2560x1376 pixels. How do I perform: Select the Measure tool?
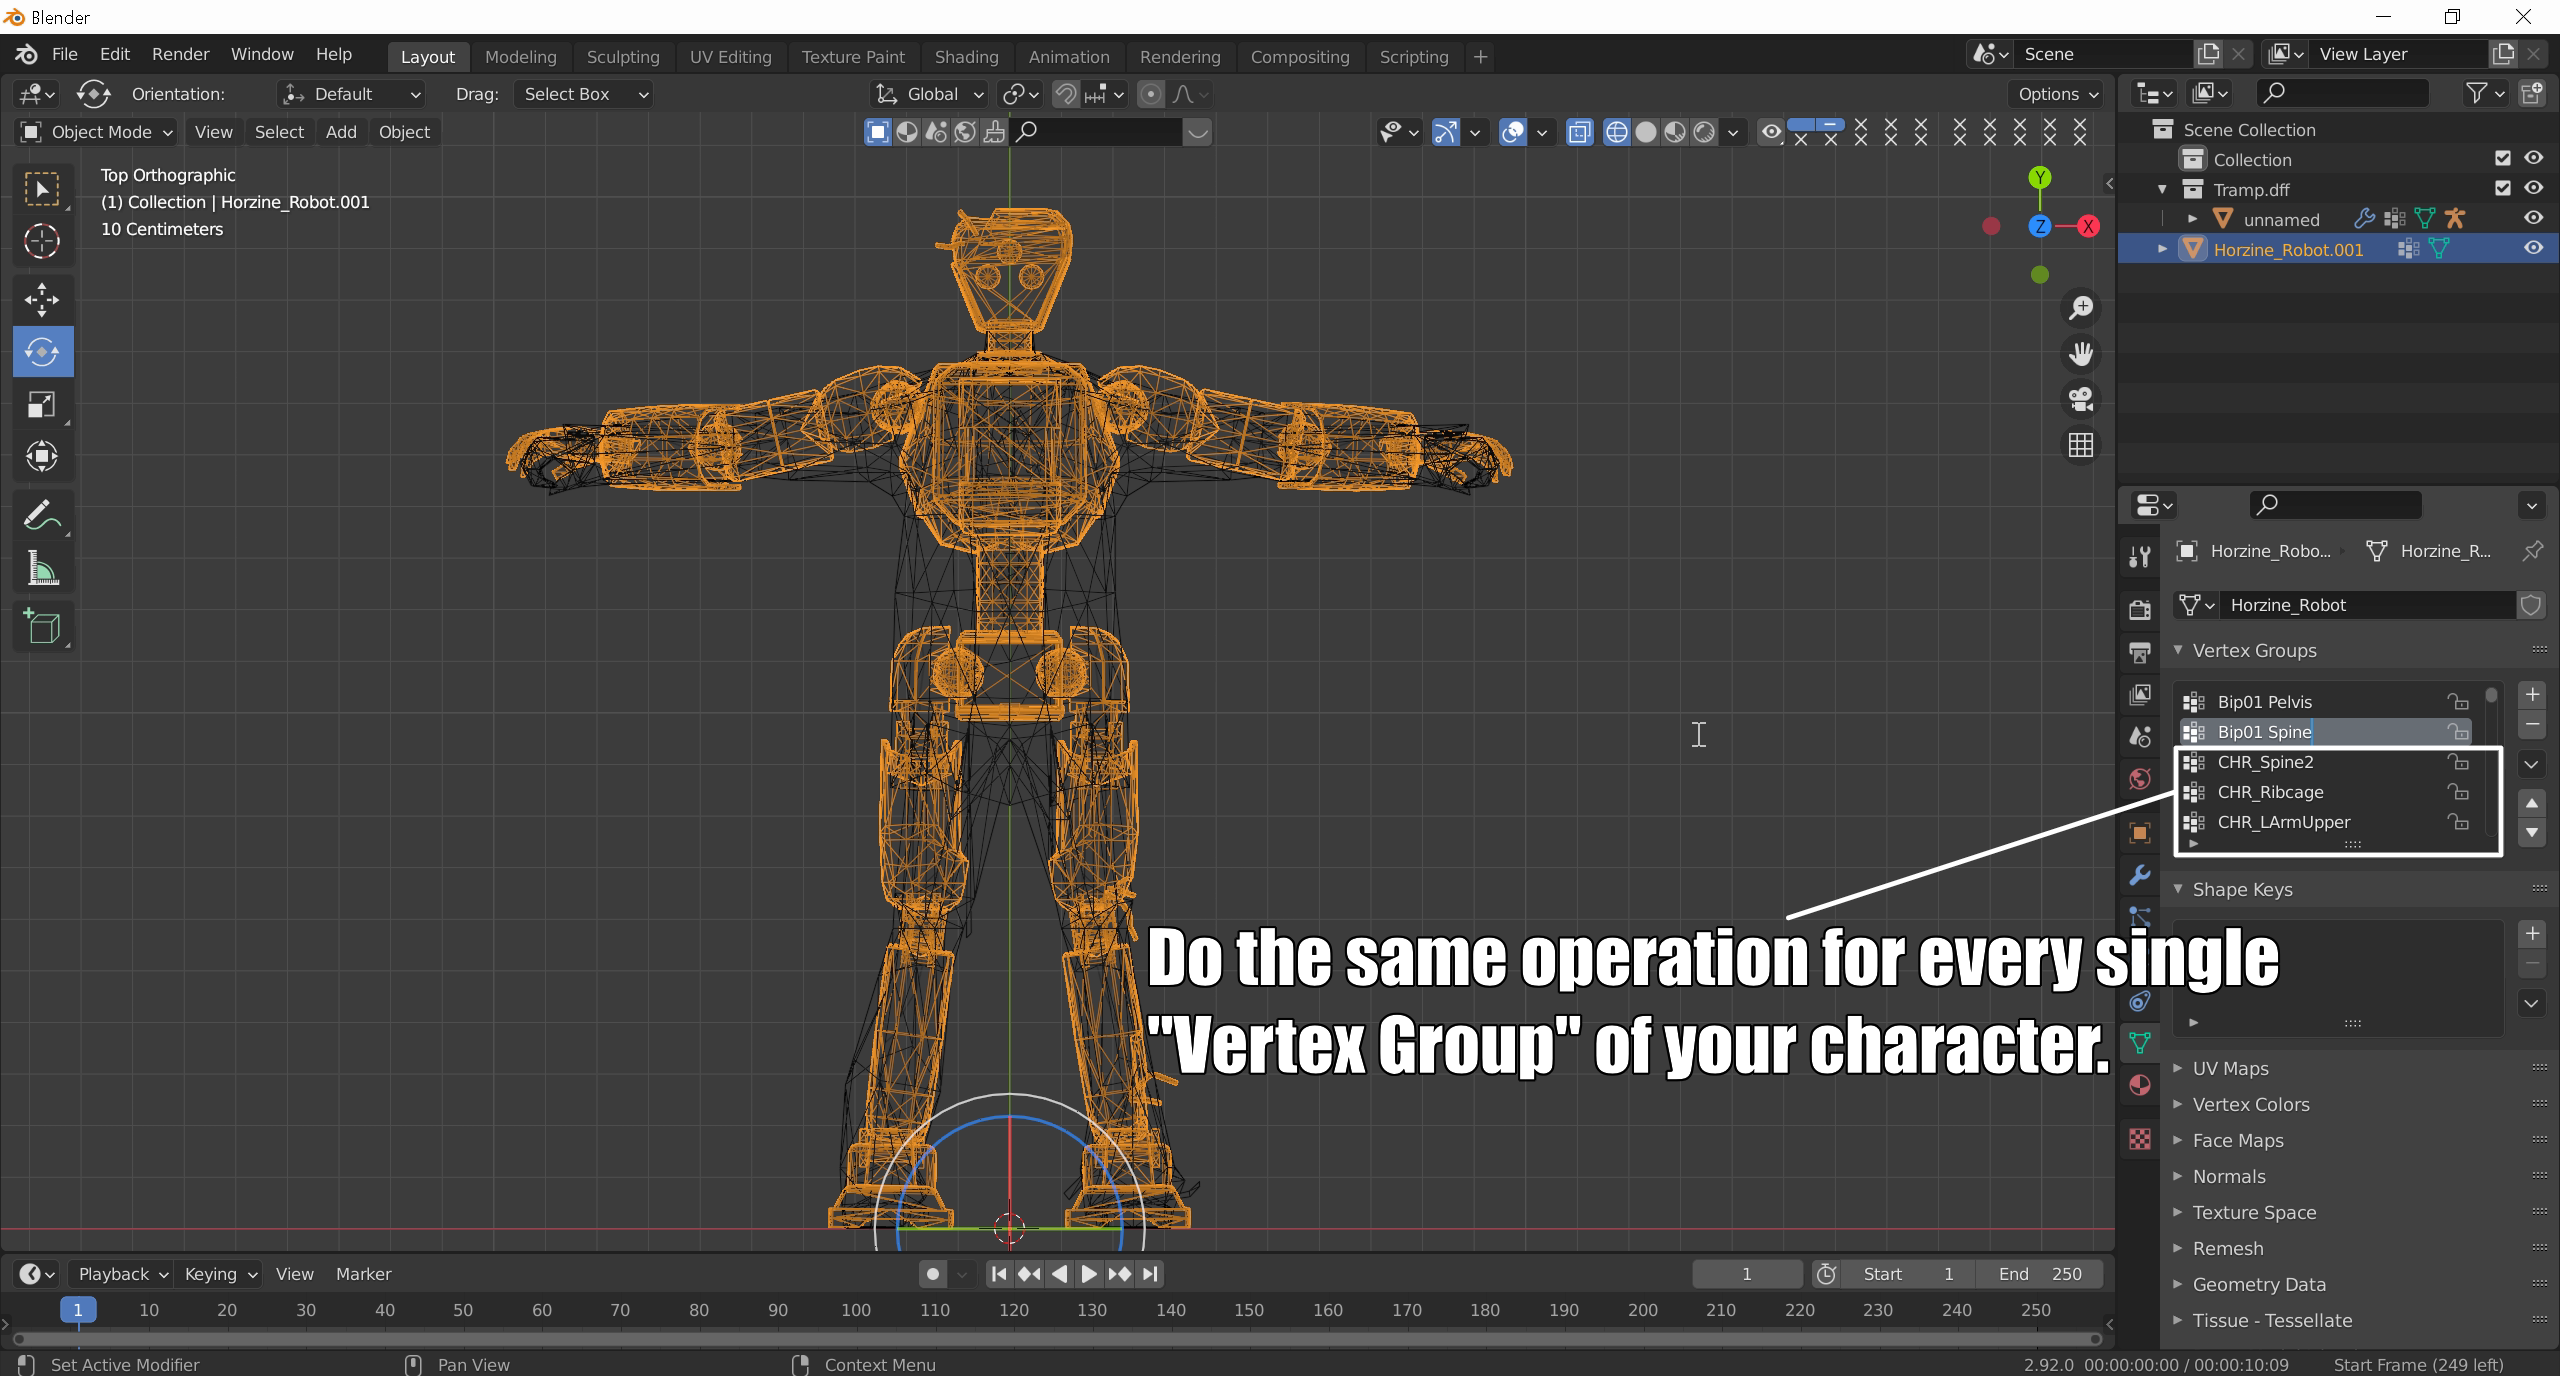point(42,569)
